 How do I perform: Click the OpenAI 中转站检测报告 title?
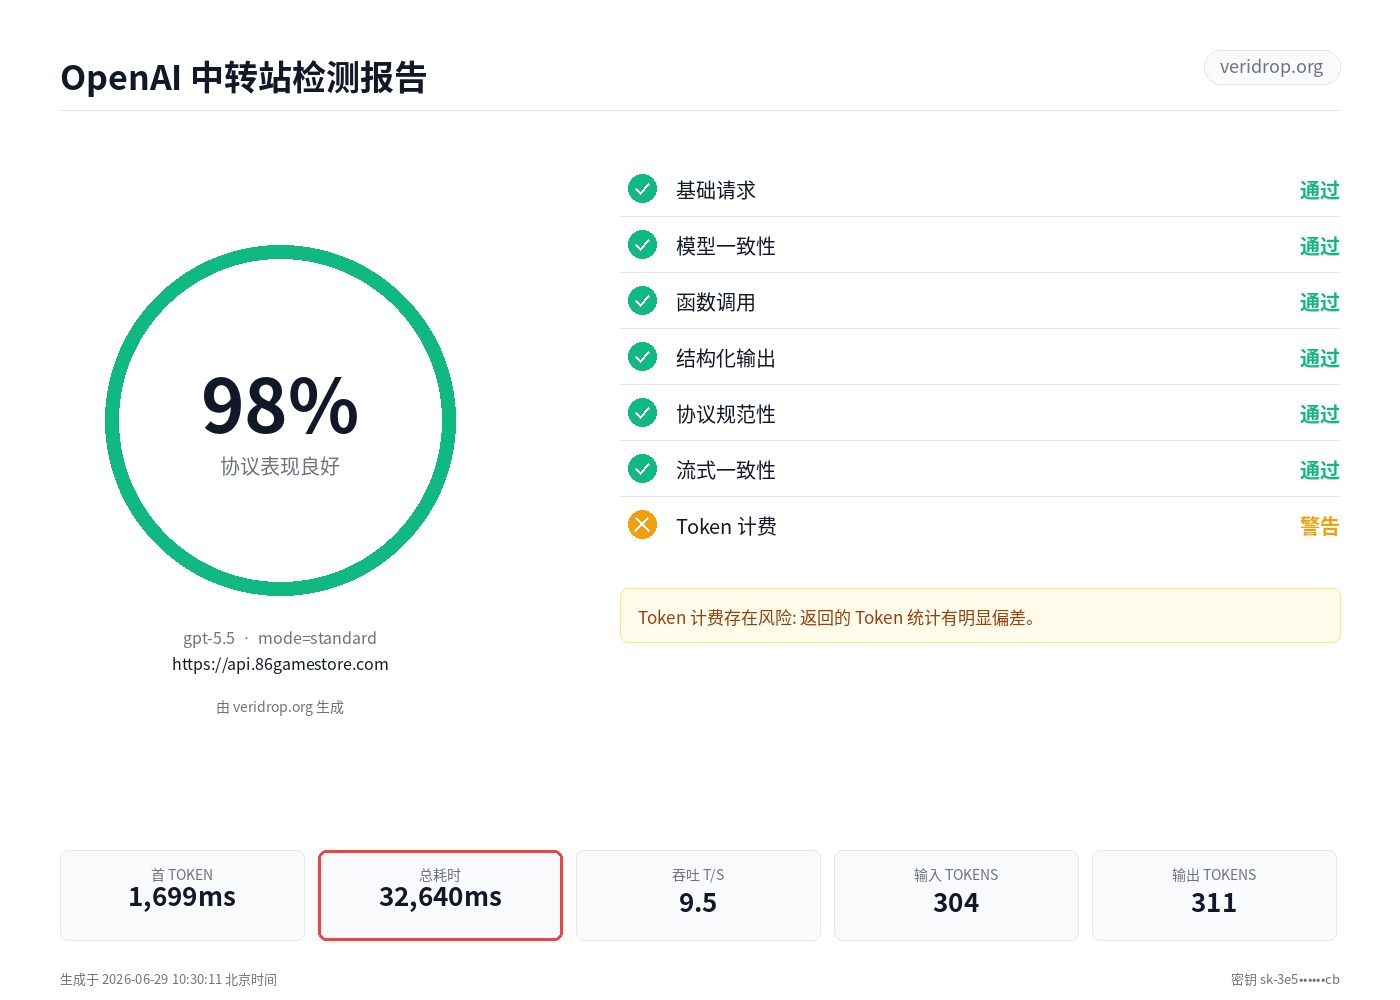tap(244, 77)
